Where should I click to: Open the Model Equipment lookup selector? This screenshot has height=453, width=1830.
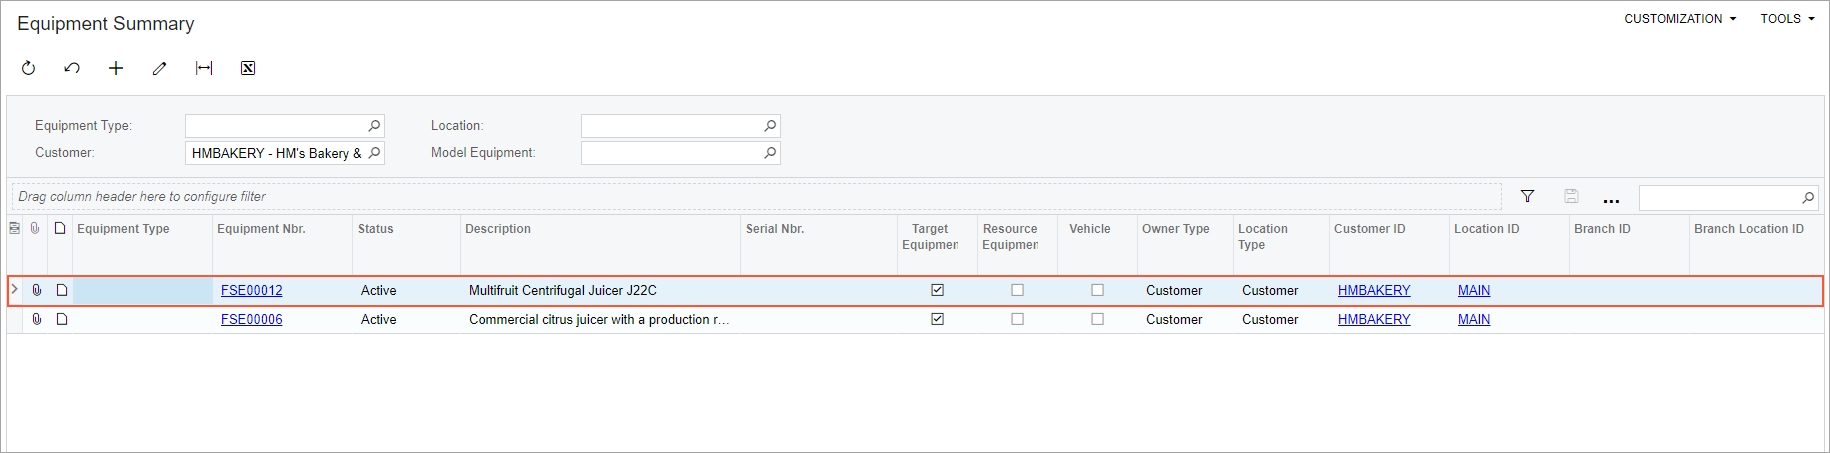(770, 153)
